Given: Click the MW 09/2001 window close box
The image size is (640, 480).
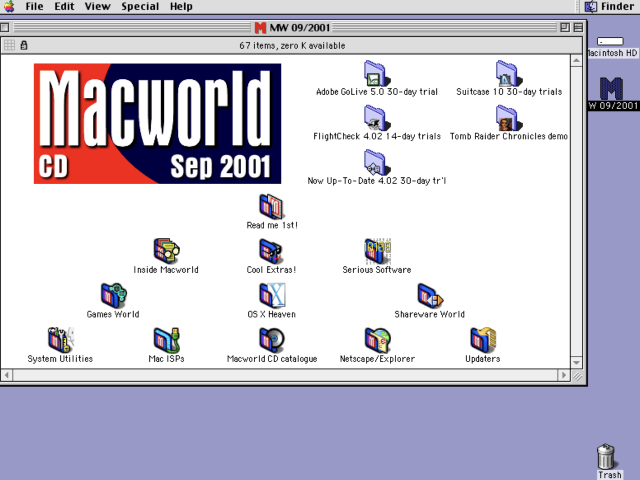Looking at the screenshot, I should click(5, 28).
